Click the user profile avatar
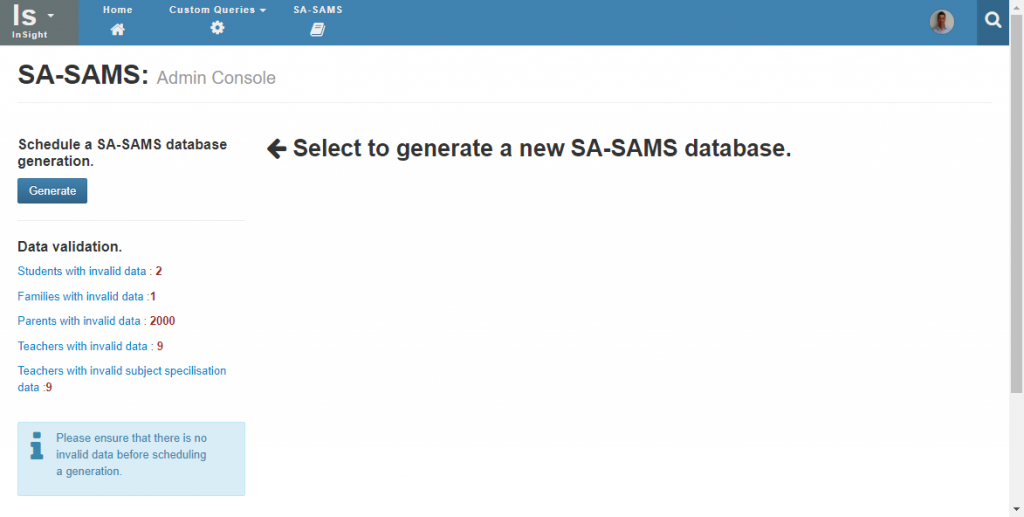 [942, 22]
